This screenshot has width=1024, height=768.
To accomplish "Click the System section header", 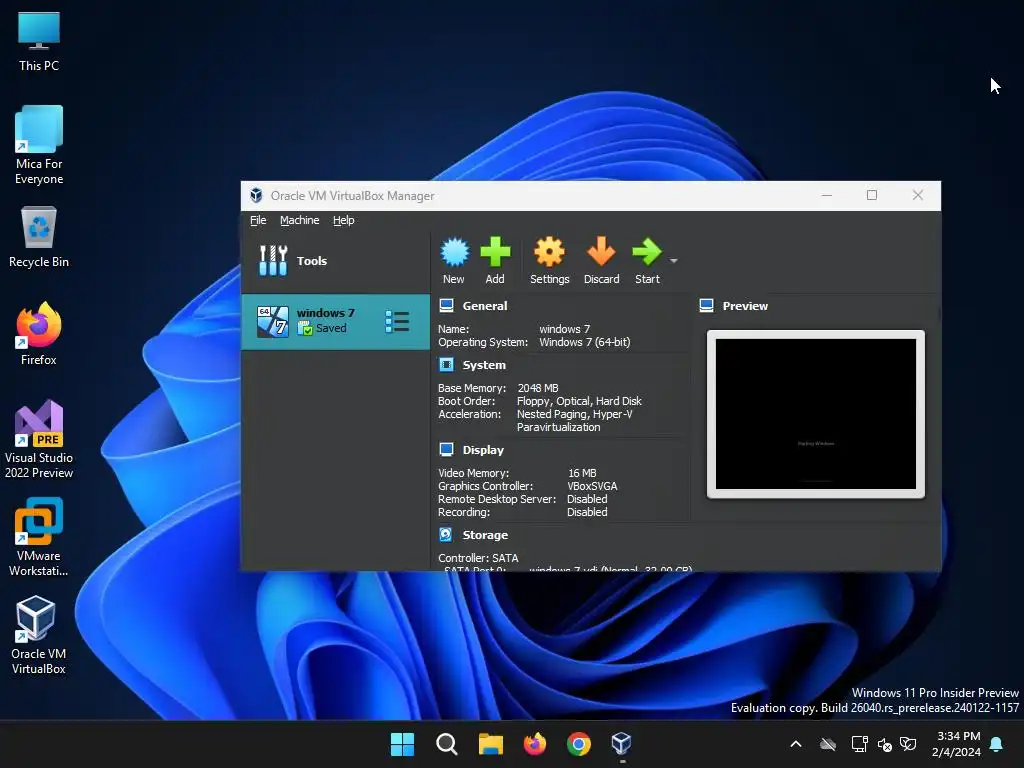I will (x=484, y=365).
